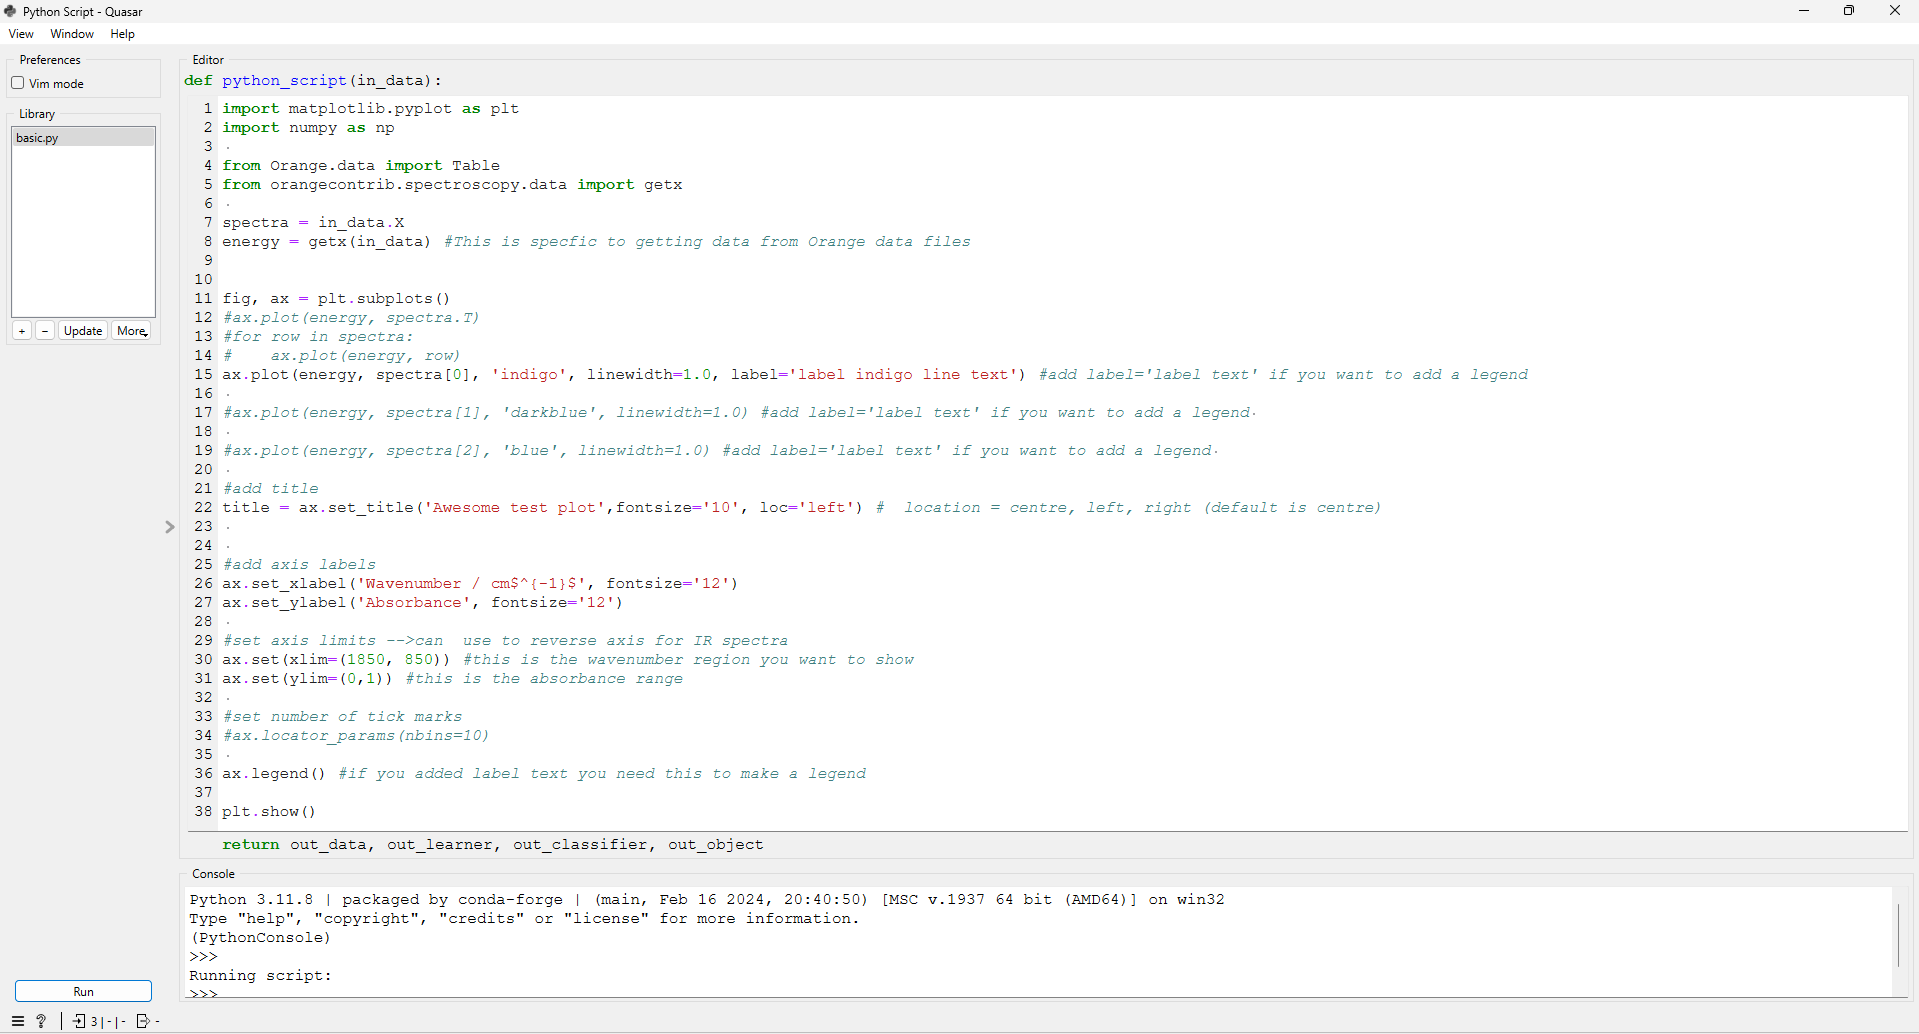Click the return out_data statement
1919x1034 pixels.
(x=493, y=844)
